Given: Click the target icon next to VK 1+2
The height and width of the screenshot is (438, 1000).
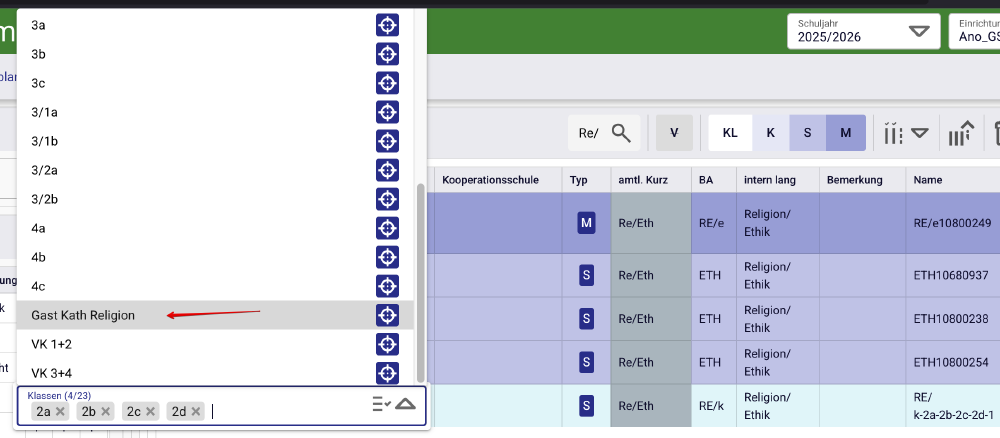Looking at the screenshot, I should point(387,344).
